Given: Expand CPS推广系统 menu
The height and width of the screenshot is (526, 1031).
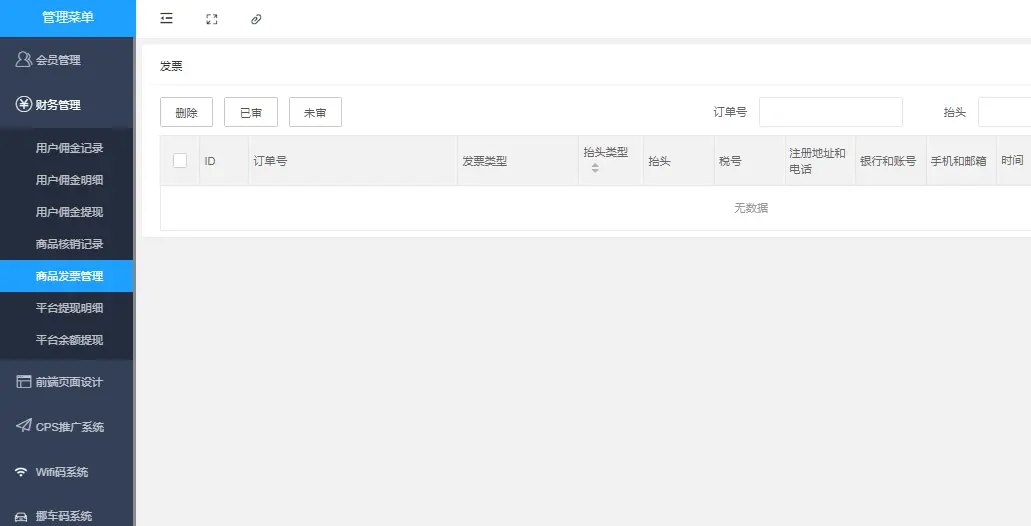Looking at the screenshot, I should [66, 427].
